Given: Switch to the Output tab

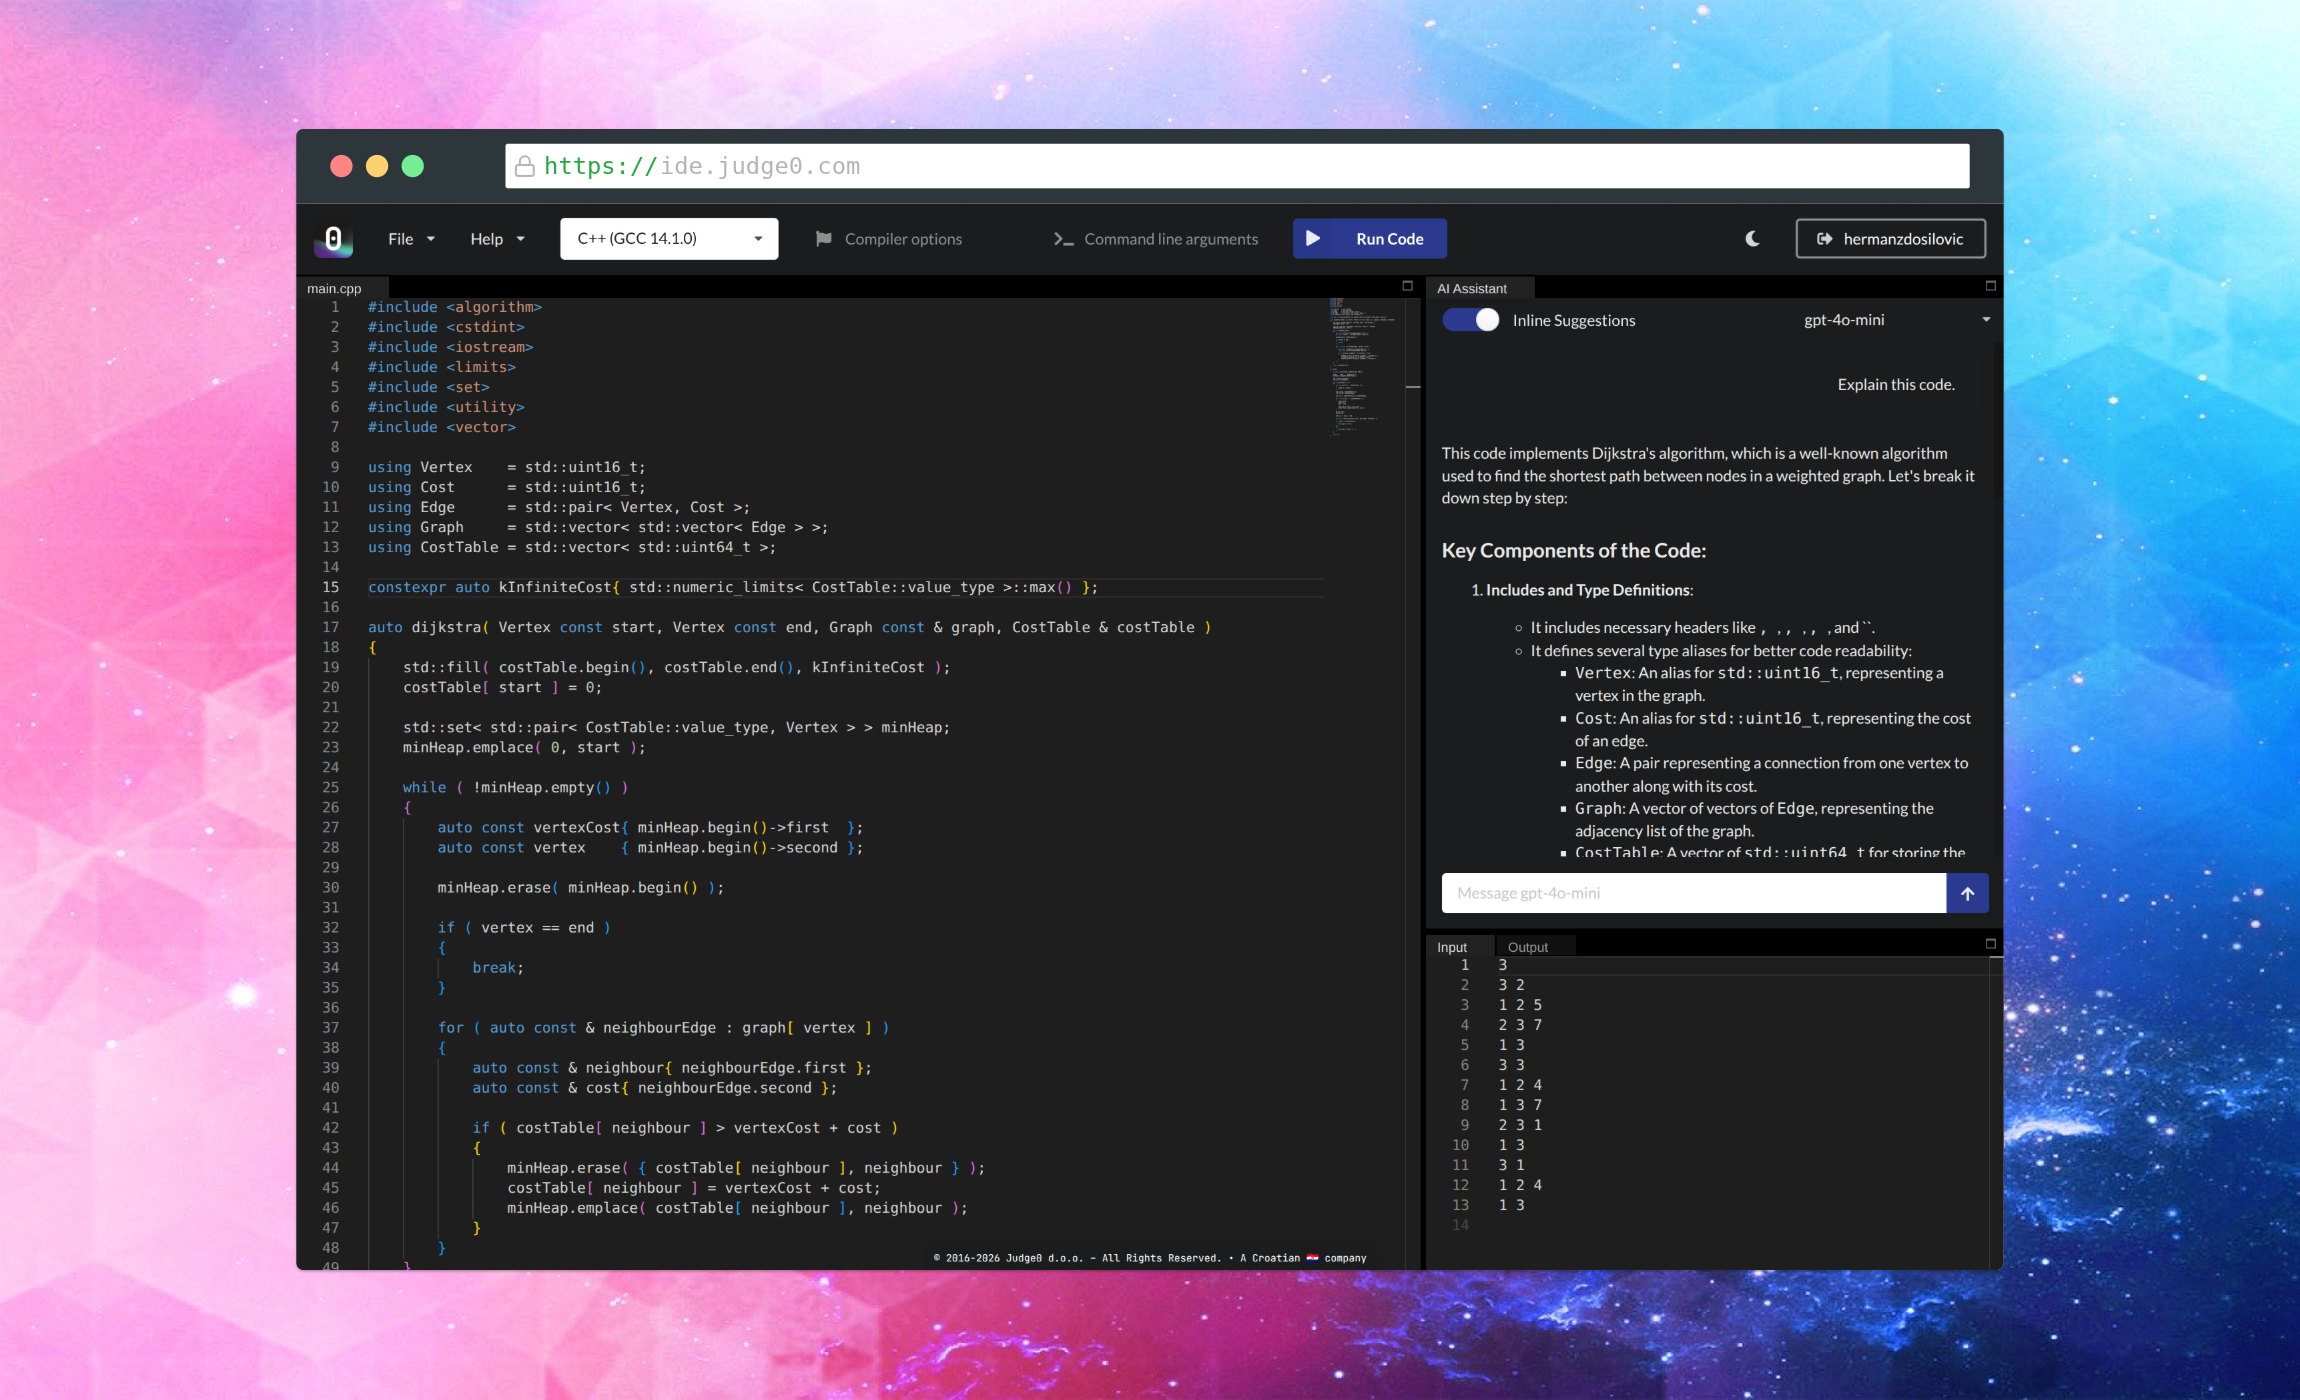Looking at the screenshot, I should 1529,946.
